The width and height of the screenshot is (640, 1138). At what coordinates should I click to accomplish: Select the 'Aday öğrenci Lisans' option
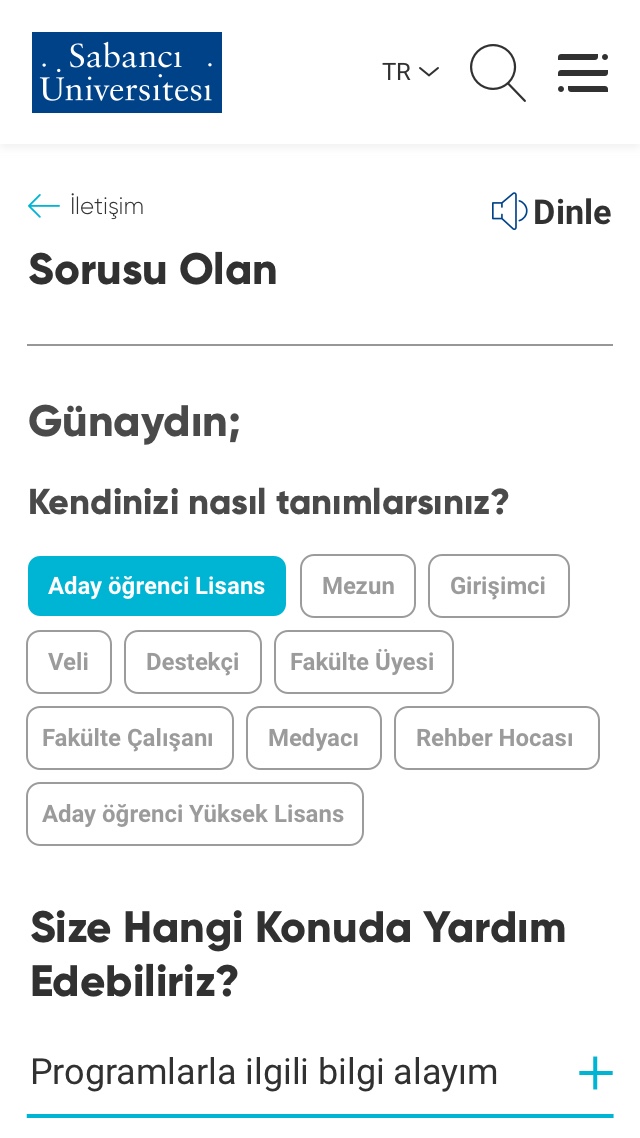[x=157, y=586]
